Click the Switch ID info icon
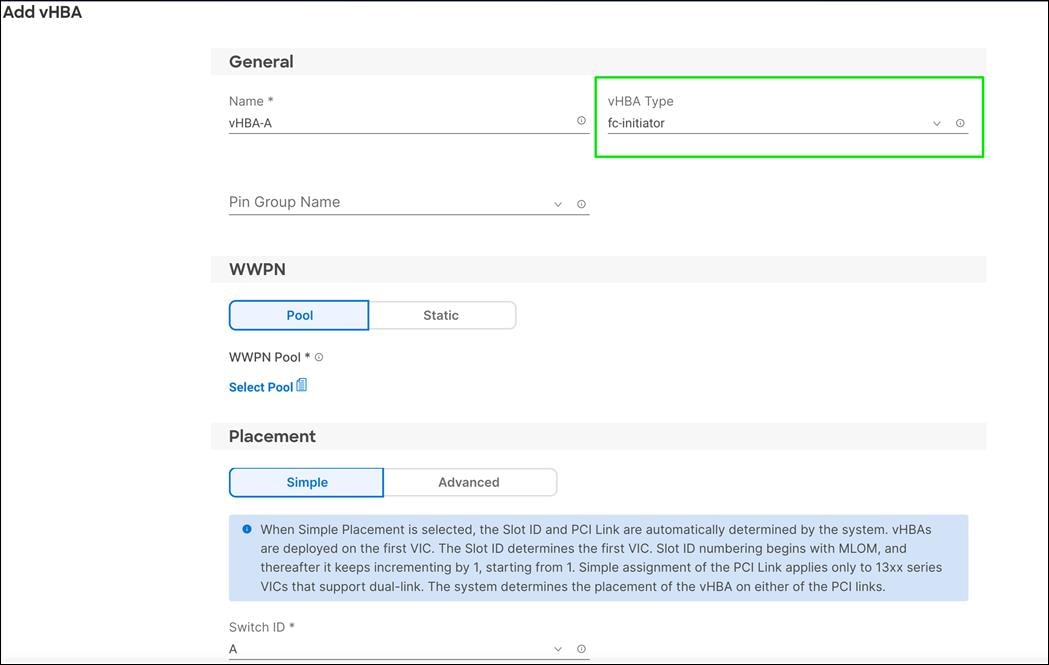Viewport: 1049px width, 665px height. [580, 648]
